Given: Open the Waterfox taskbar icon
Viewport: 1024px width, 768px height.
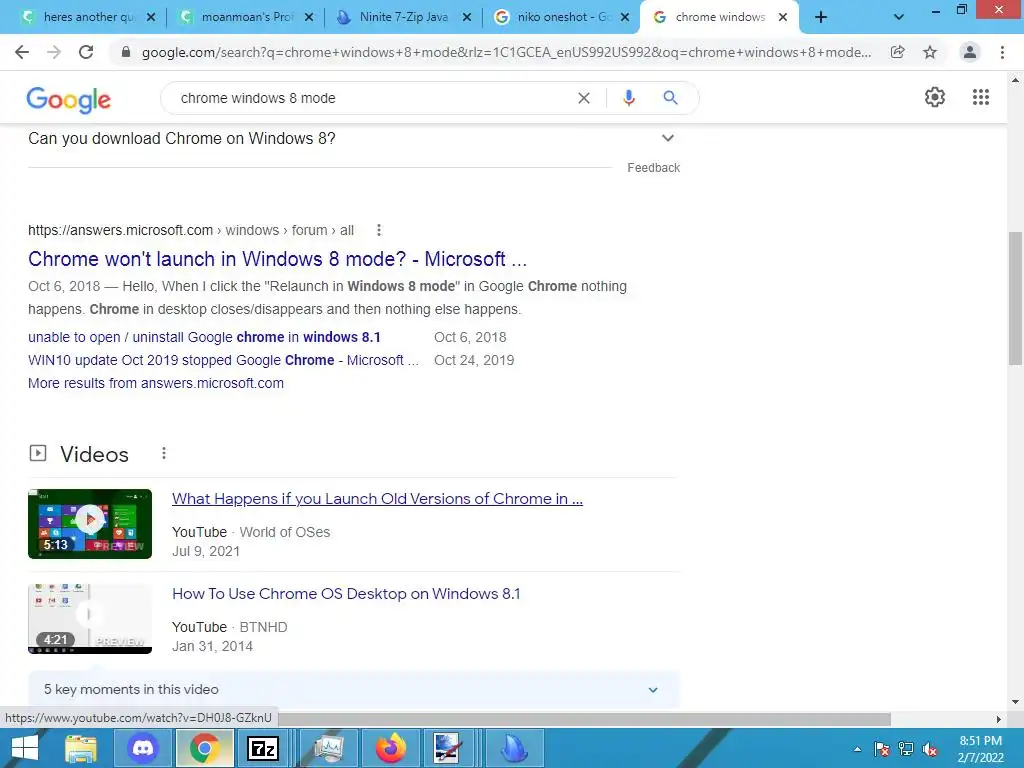Looking at the screenshot, I should coord(515,748).
